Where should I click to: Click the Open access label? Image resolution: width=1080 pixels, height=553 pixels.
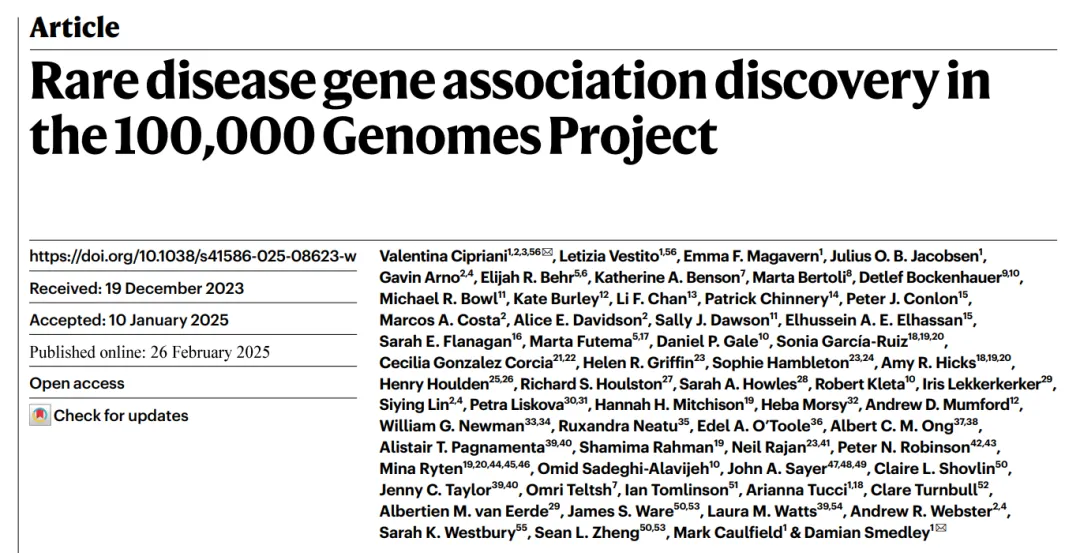pyautogui.click(x=77, y=383)
